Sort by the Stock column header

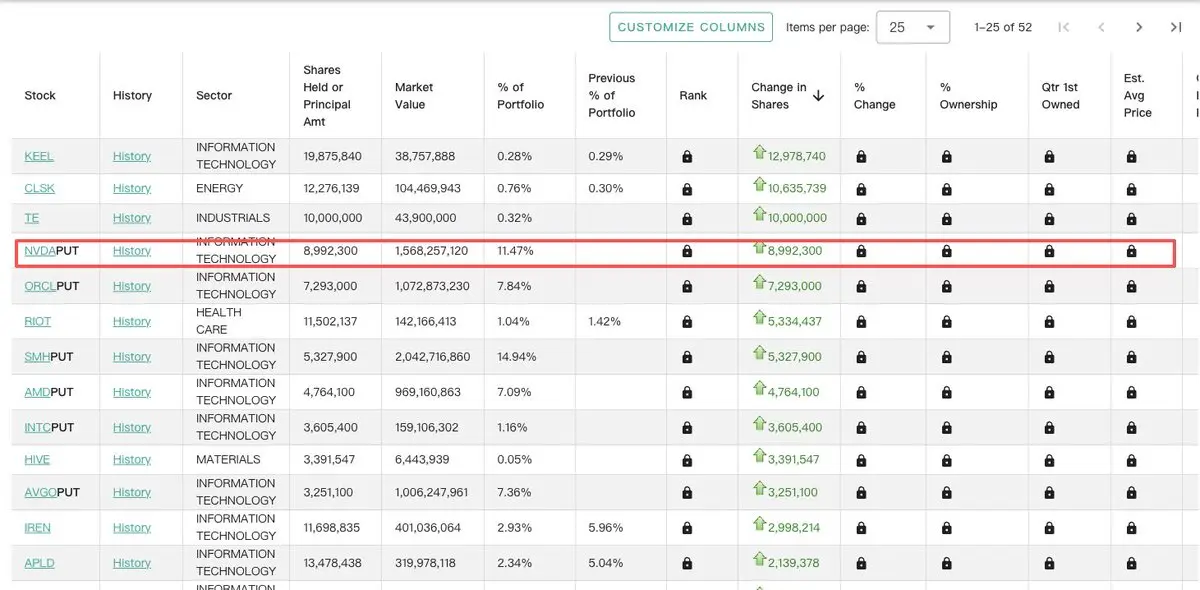click(x=40, y=96)
